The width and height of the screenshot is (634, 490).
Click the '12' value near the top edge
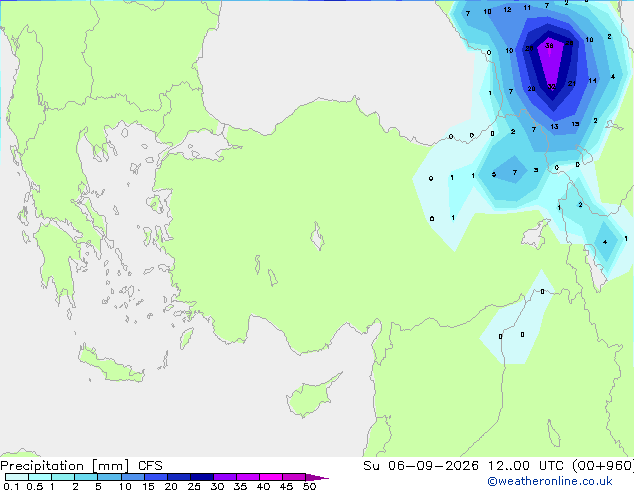coord(507,9)
